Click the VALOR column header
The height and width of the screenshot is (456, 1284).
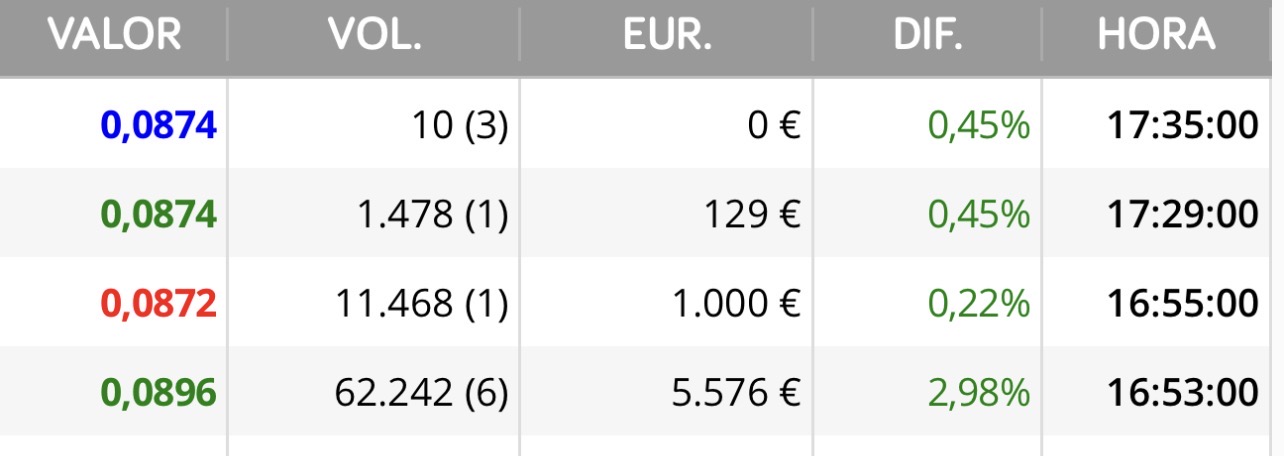(115, 35)
